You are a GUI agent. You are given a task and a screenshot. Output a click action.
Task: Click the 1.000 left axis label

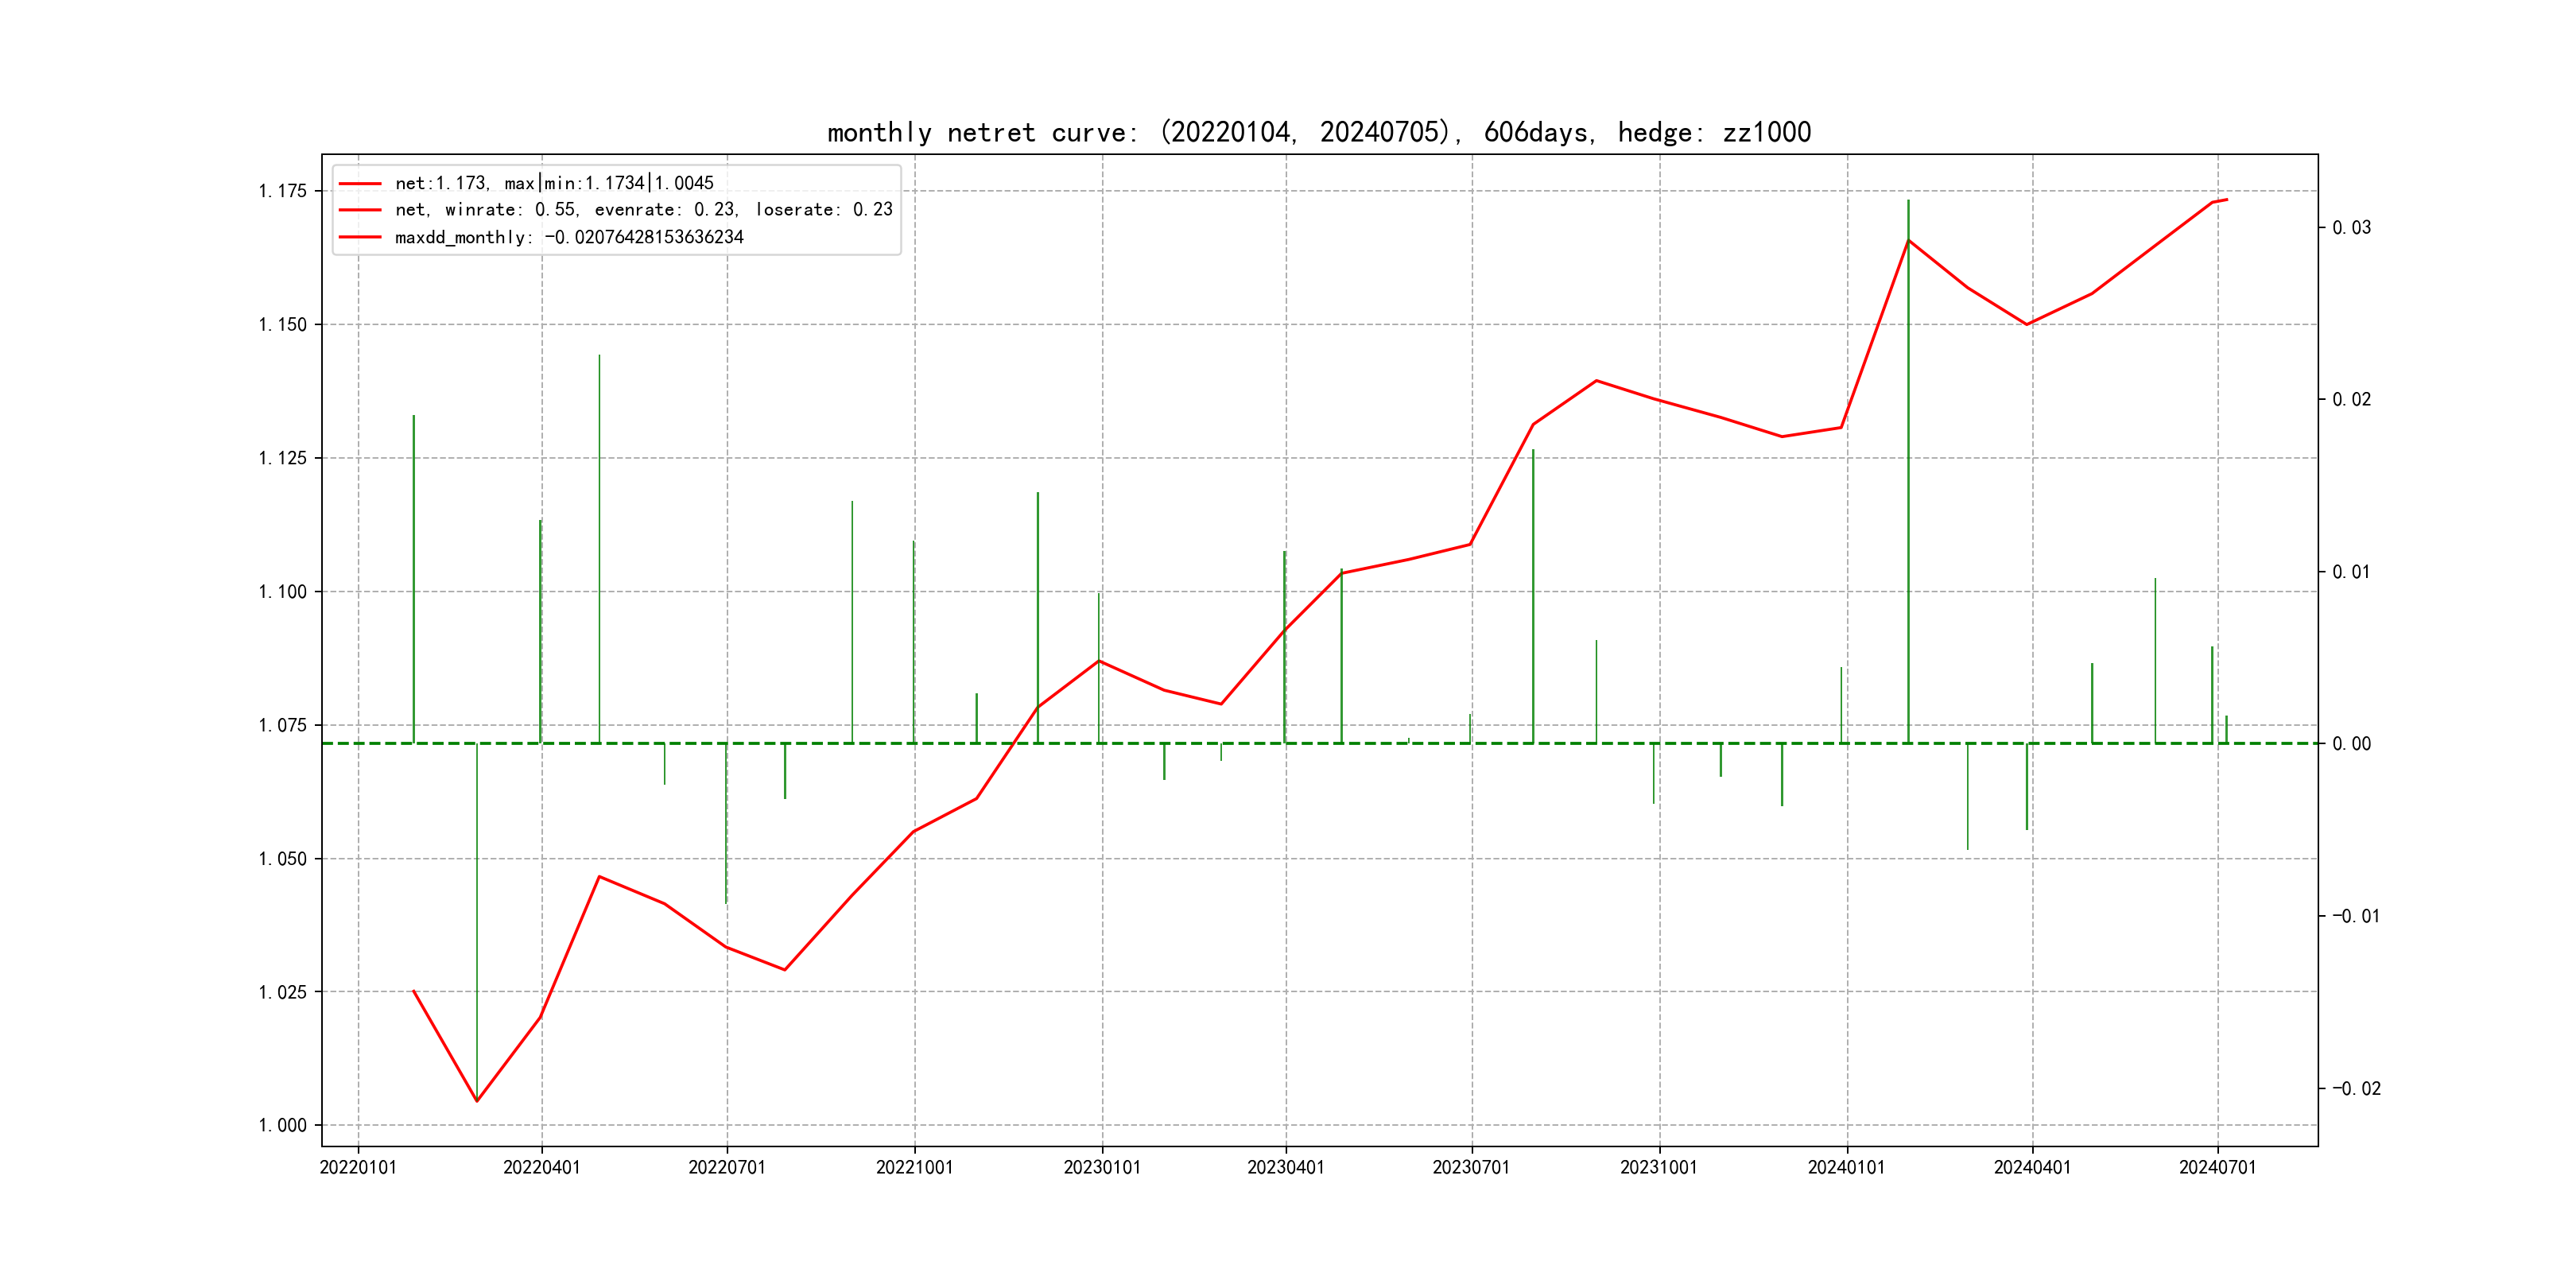pos(283,1126)
